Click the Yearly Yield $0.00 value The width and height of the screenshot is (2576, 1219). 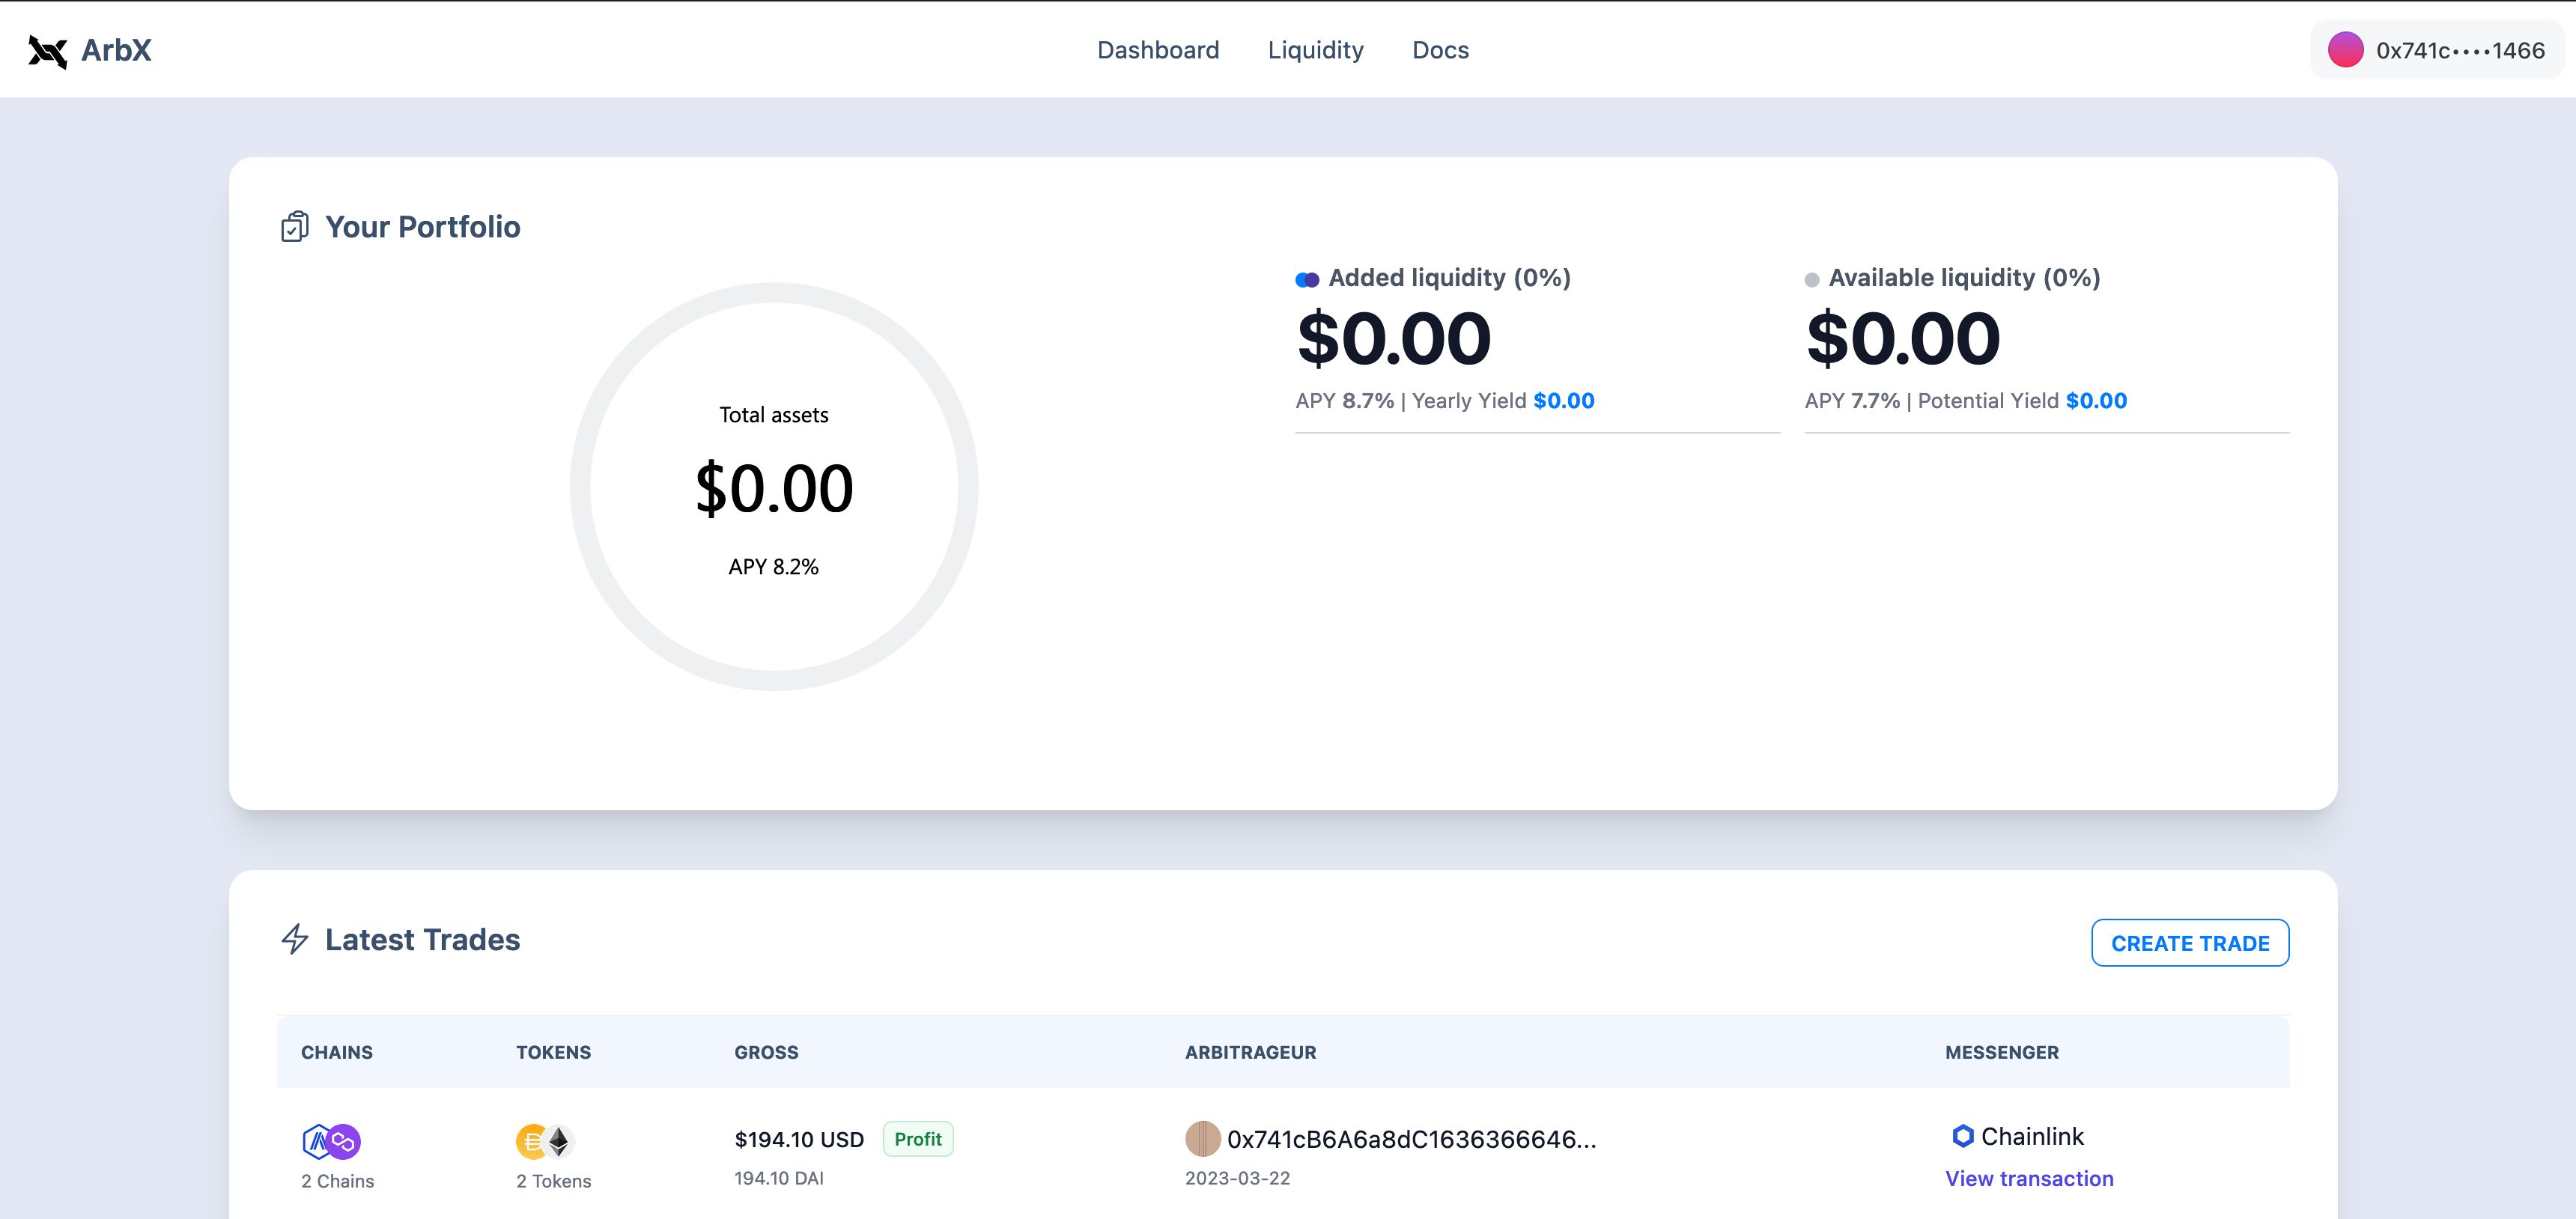[x=1564, y=401]
